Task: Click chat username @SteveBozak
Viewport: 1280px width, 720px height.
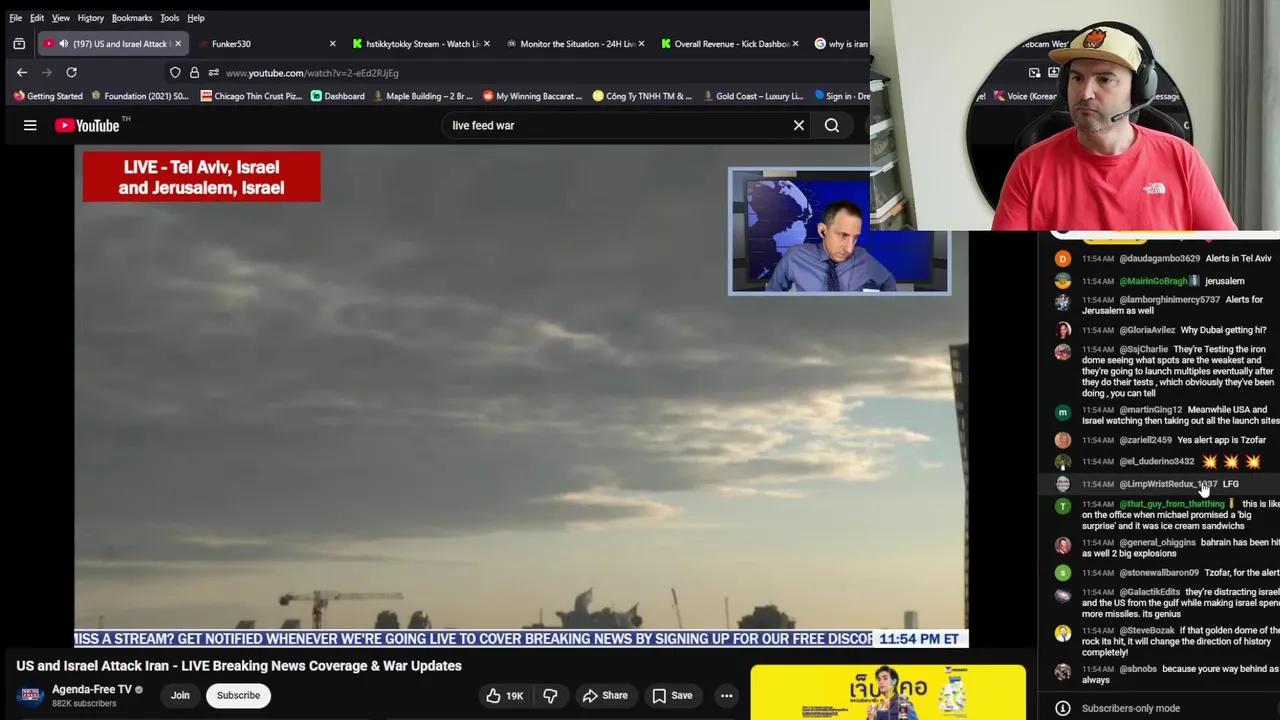Action: click(x=1147, y=630)
